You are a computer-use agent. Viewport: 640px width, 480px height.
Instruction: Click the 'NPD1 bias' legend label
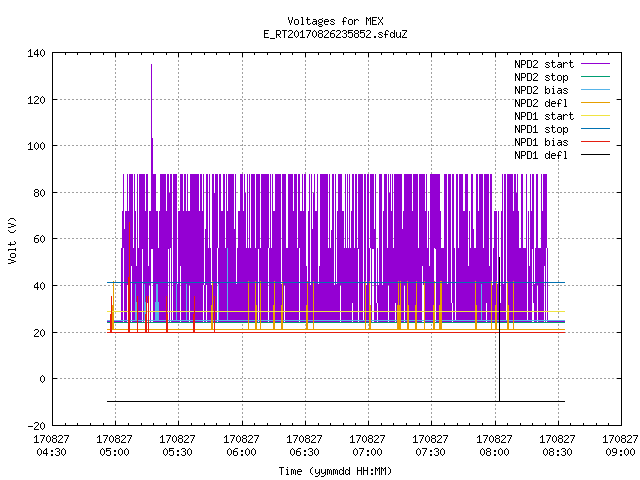(541, 142)
